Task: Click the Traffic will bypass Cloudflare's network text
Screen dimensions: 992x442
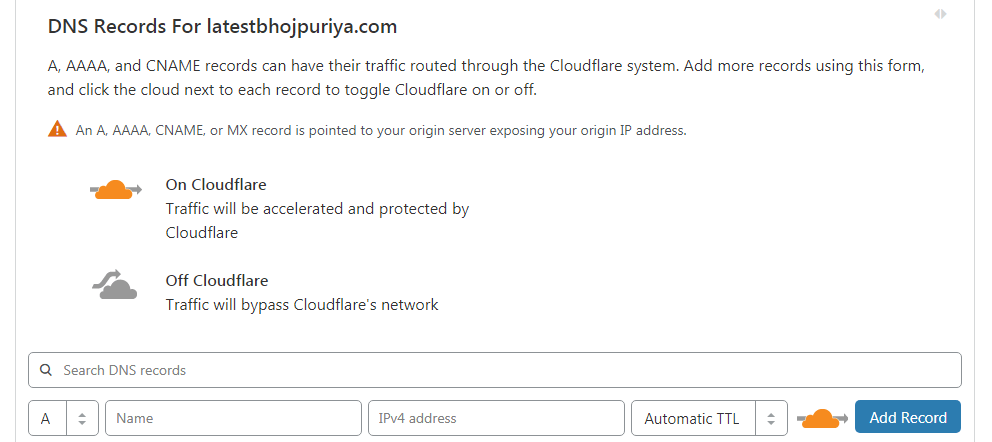Action: click(x=302, y=305)
